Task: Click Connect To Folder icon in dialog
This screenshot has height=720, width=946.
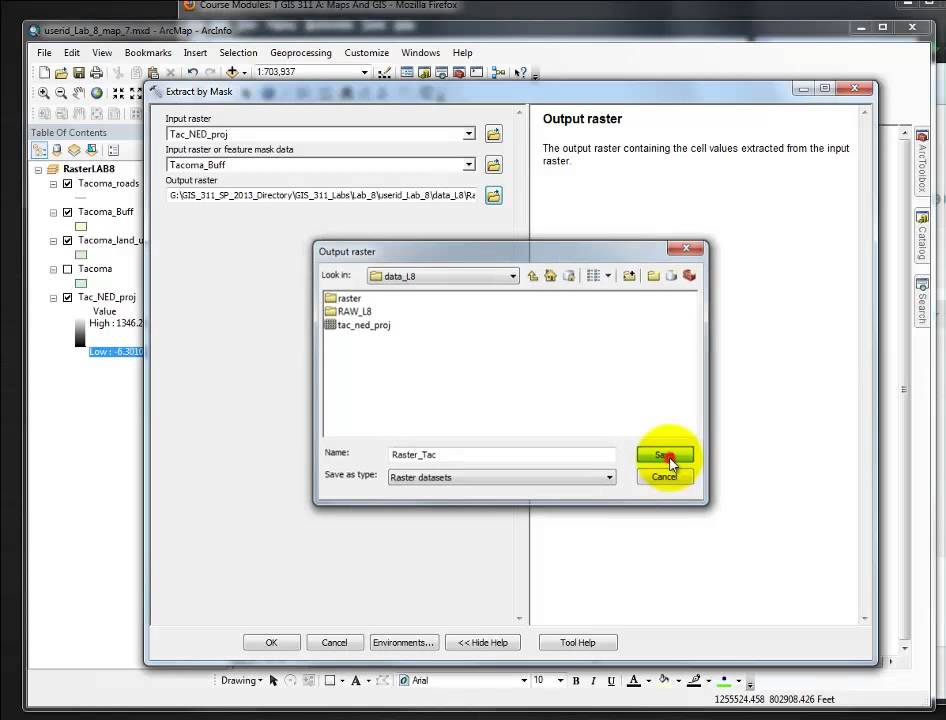Action: coord(629,276)
